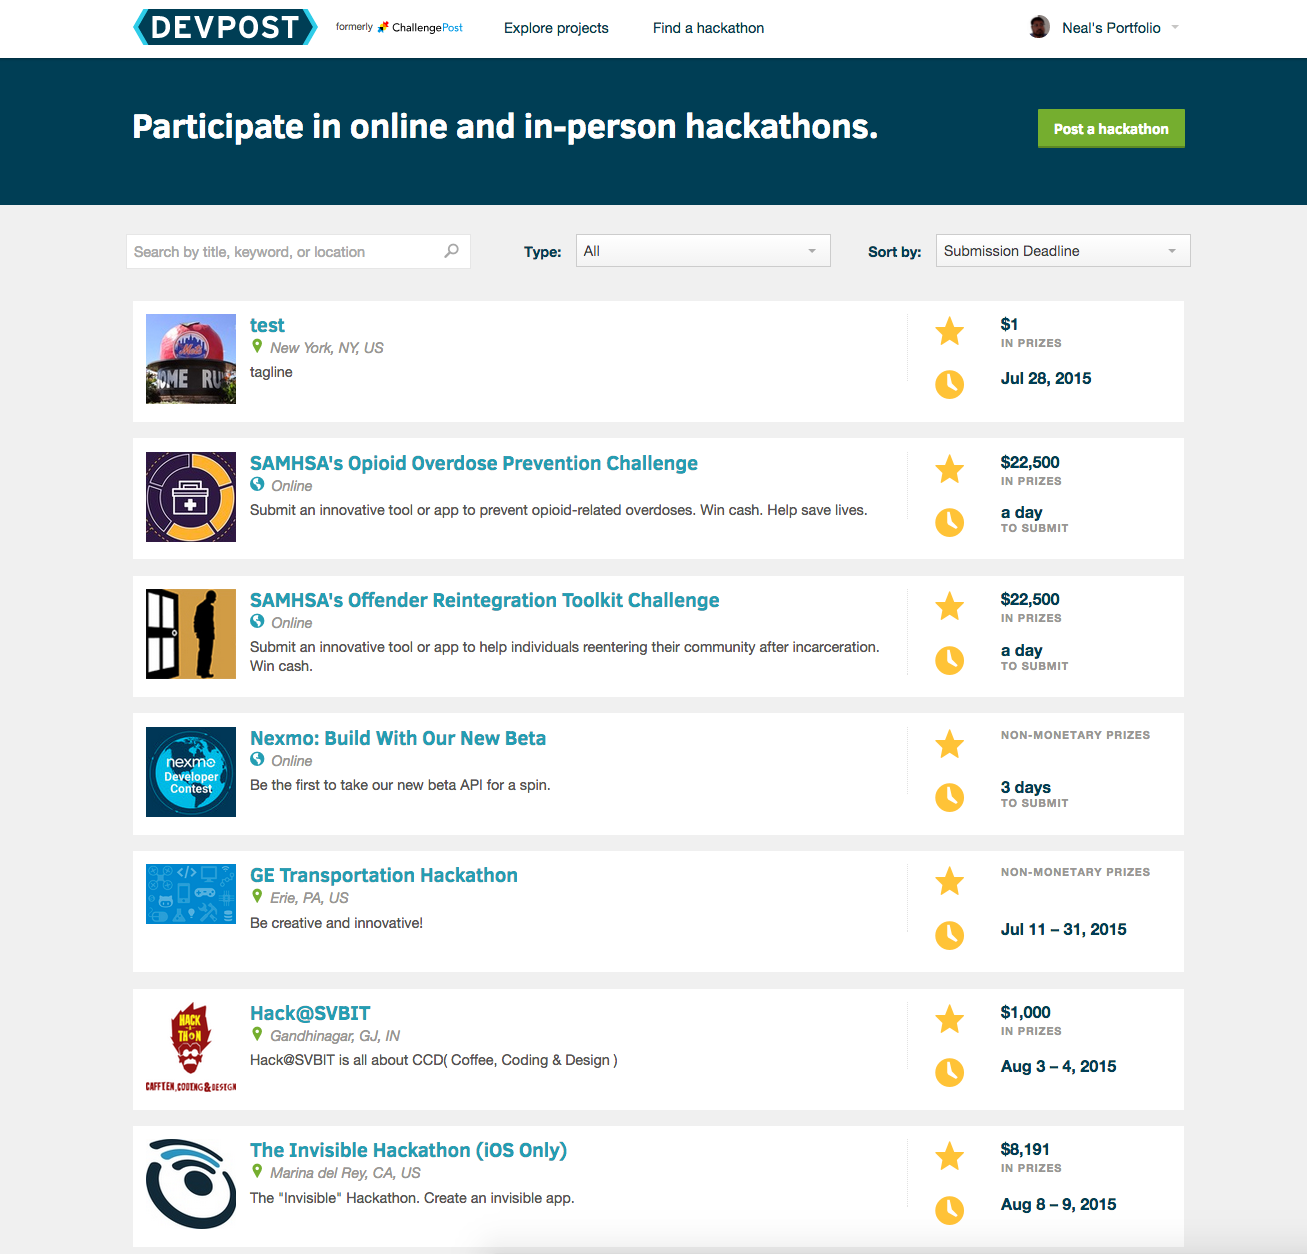Screen dimensions: 1307x1254
Task: Open Find a hackathon page
Action: 708,28
